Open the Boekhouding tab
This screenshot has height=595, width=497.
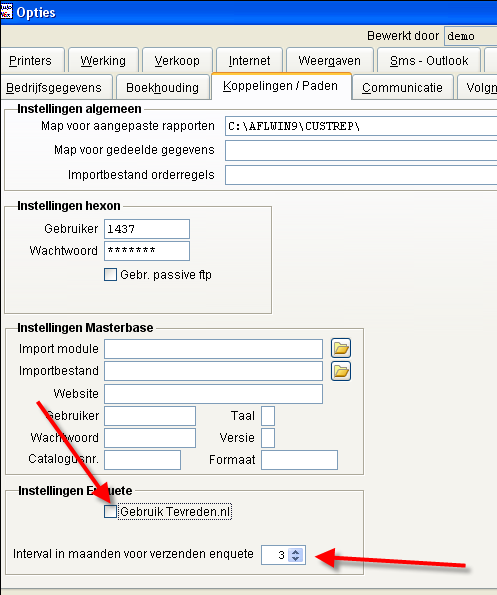click(163, 88)
